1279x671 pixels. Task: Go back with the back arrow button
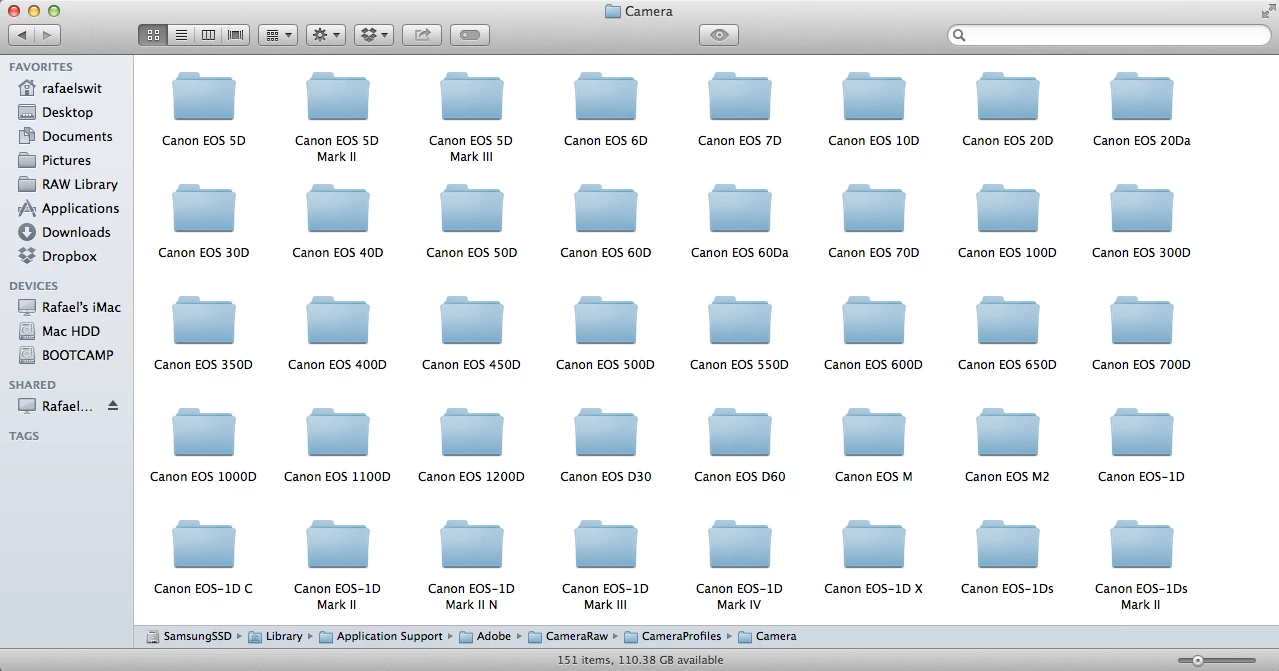tap(22, 35)
